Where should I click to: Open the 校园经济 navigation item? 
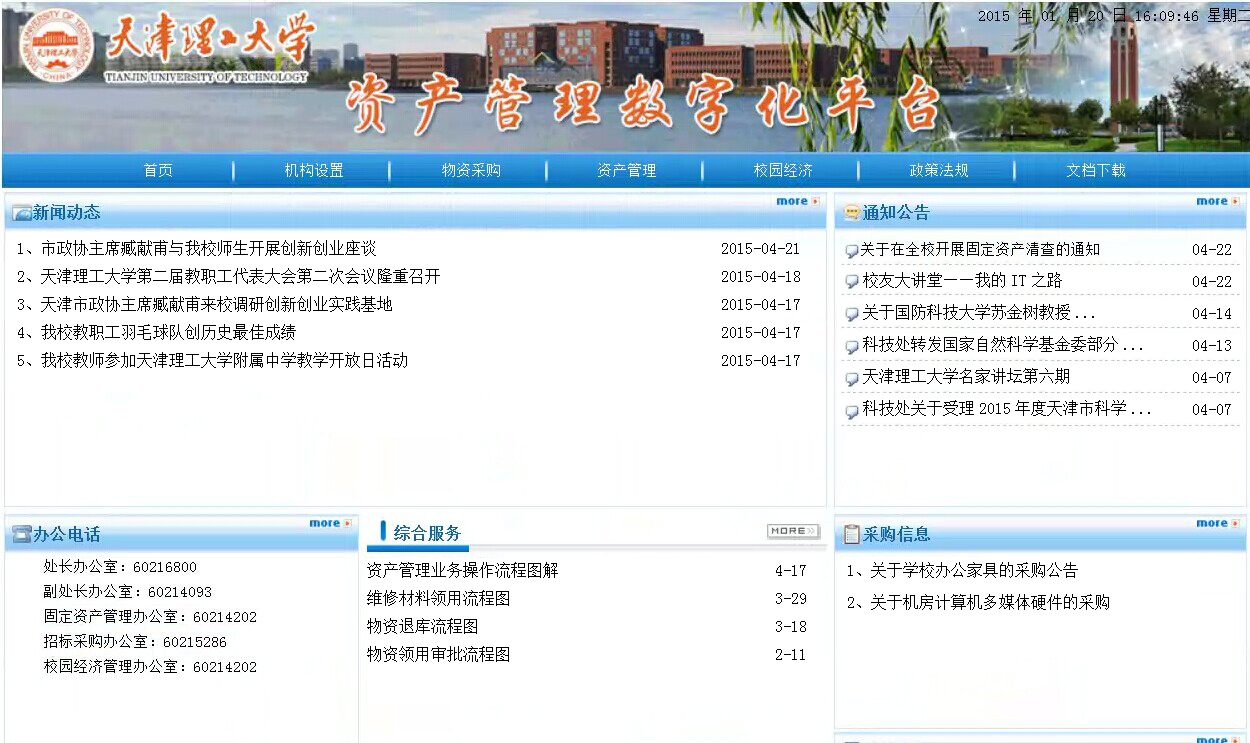point(783,171)
